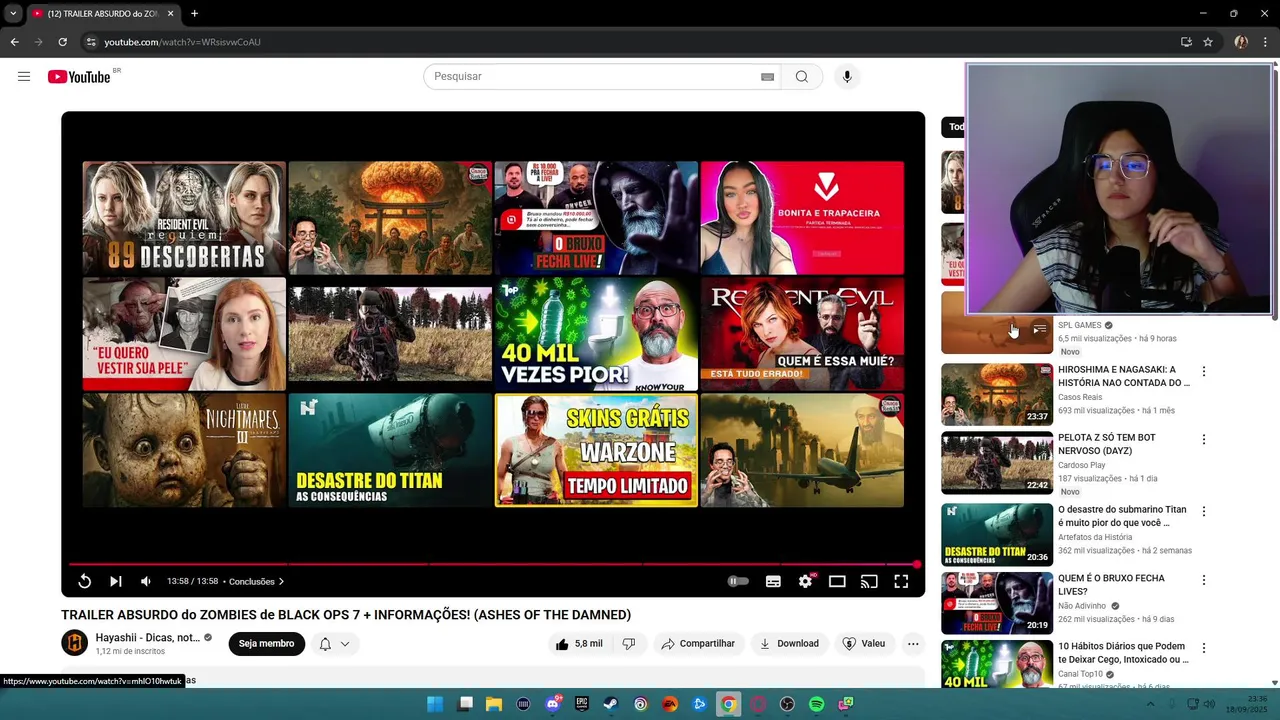Select Eu Quero Vestir Sua Pele endscreen thumbnail
Image resolution: width=1280 pixels, height=720 pixels.
(x=184, y=334)
